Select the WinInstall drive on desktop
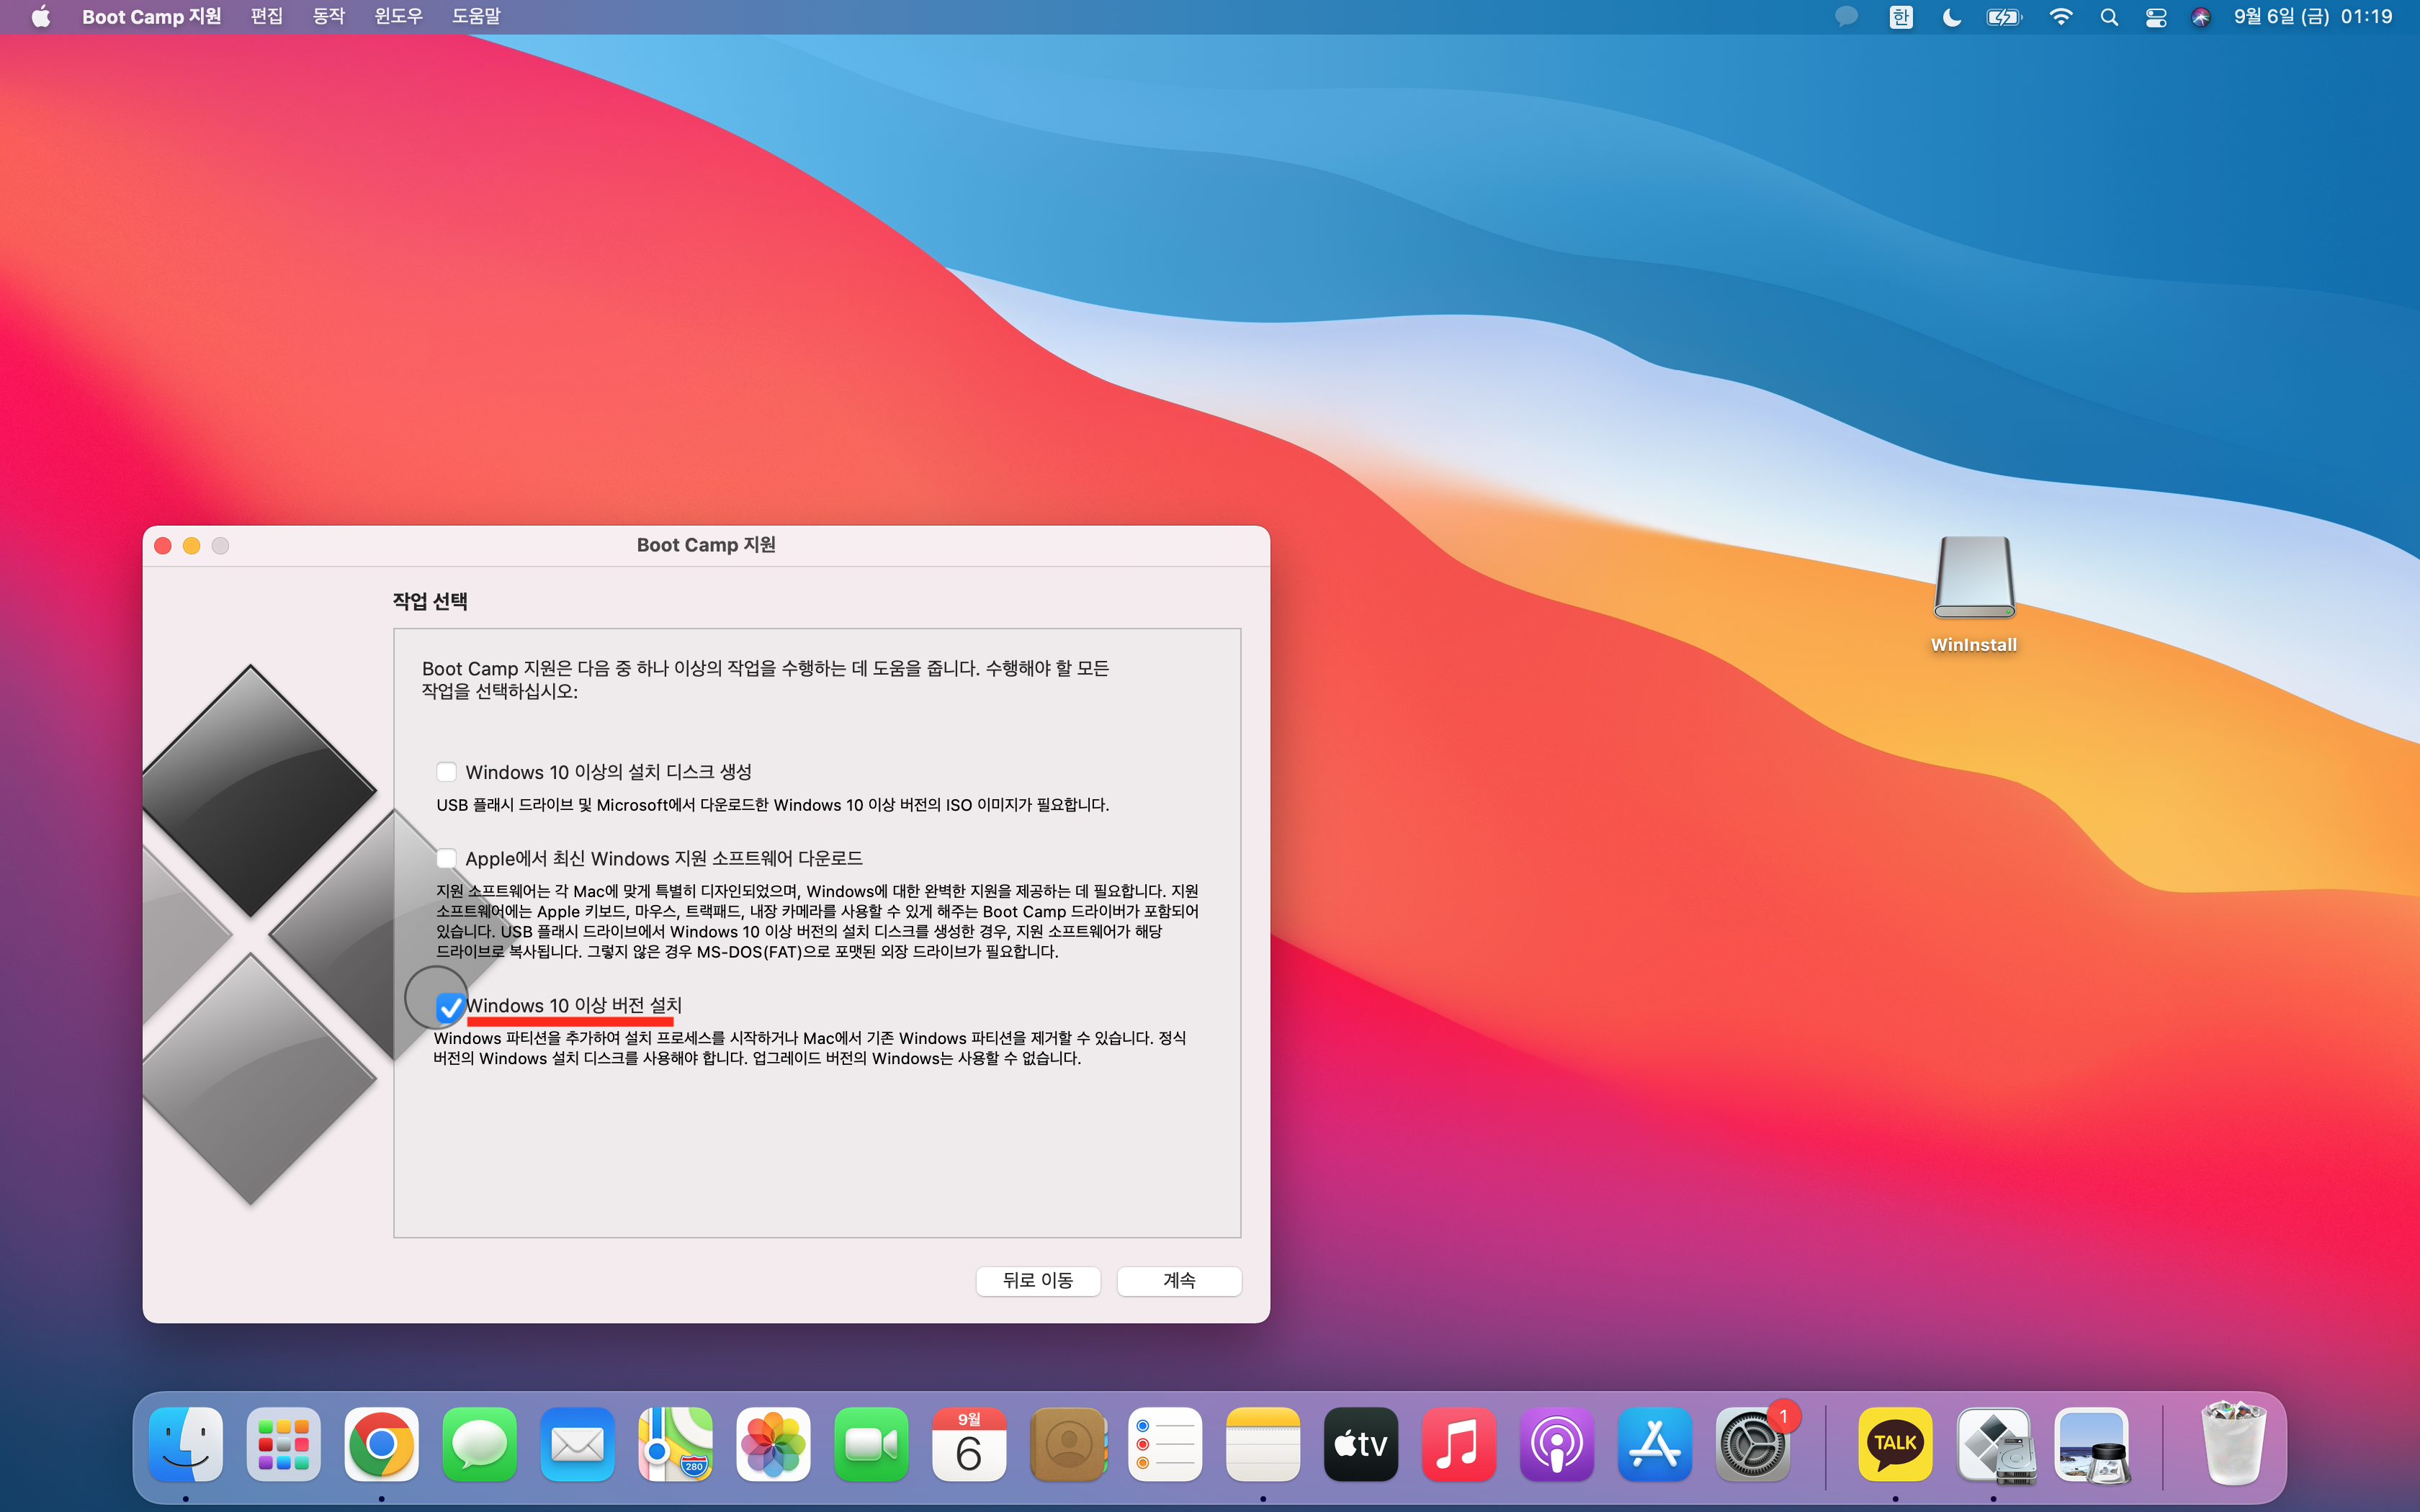Image resolution: width=2420 pixels, height=1512 pixels. point(1974,595)
